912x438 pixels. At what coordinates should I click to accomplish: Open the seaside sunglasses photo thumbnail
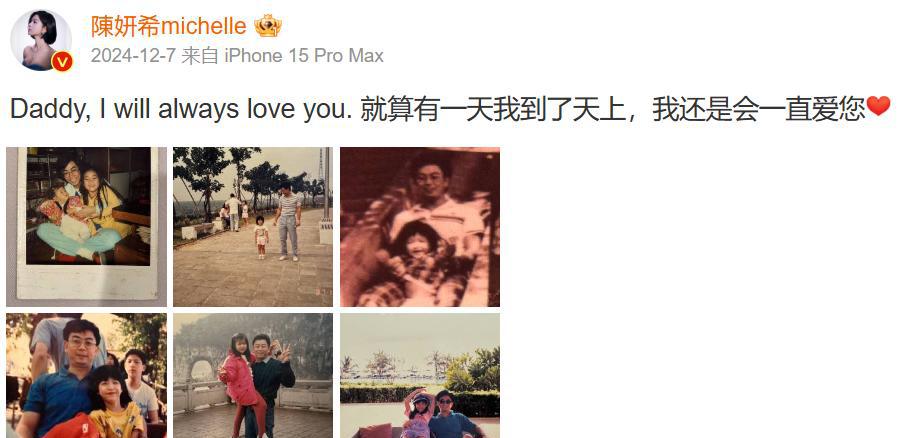click(x=420, y=376)
